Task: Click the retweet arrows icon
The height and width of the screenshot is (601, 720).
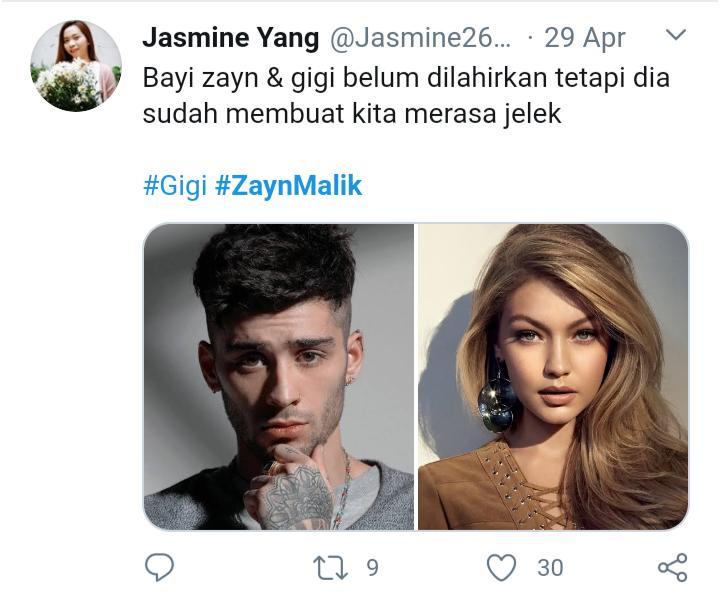Action: [x=330, y=567]
